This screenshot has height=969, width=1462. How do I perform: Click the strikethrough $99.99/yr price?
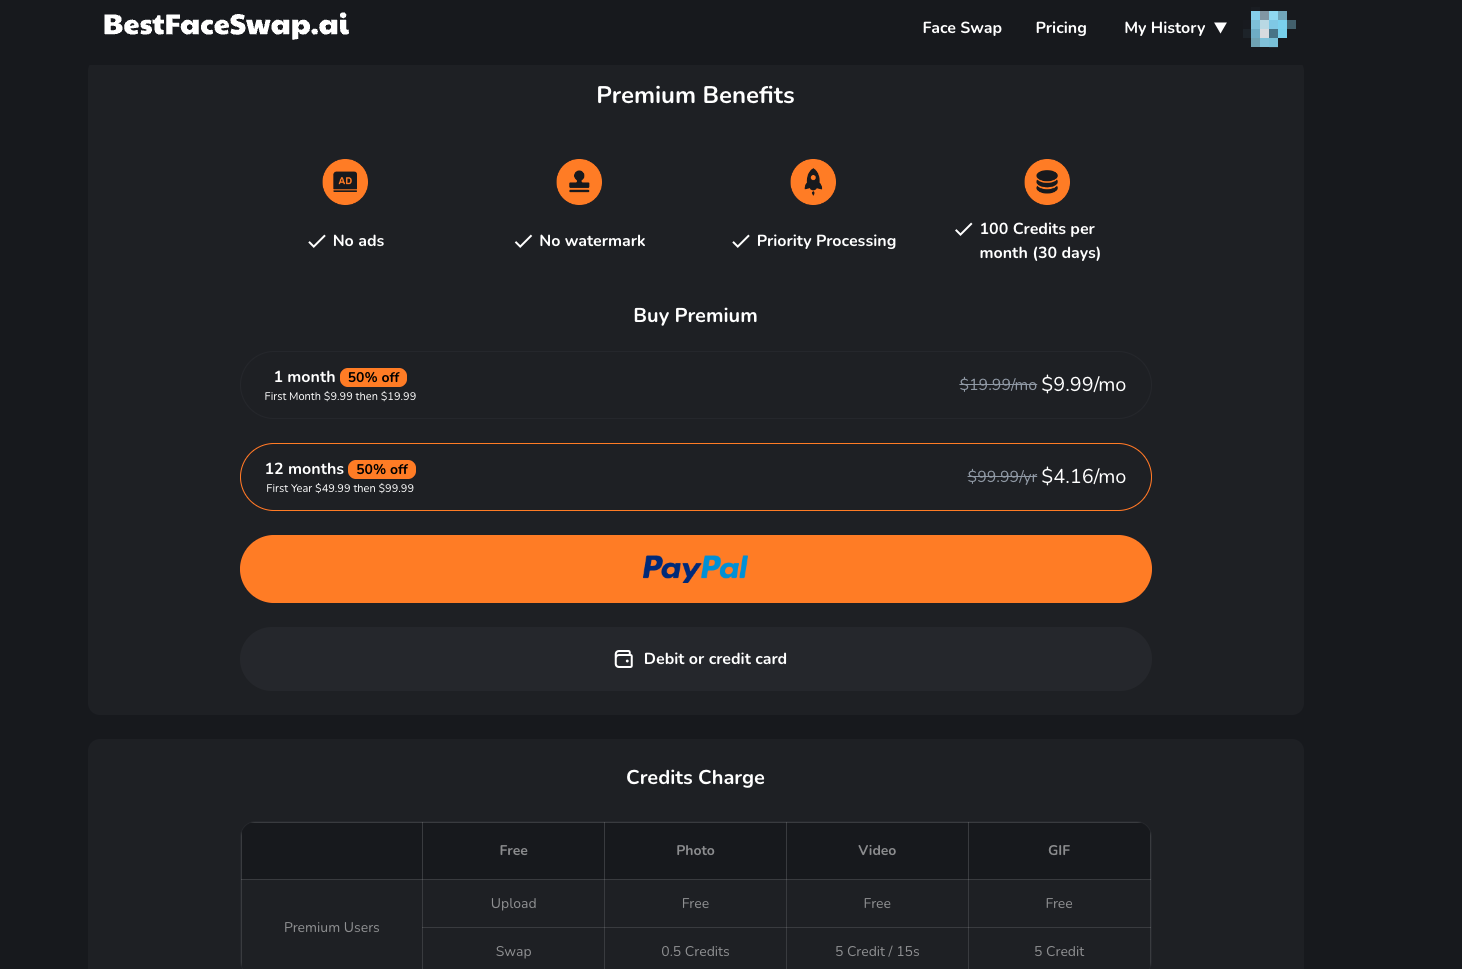[x=1001, y=477]
